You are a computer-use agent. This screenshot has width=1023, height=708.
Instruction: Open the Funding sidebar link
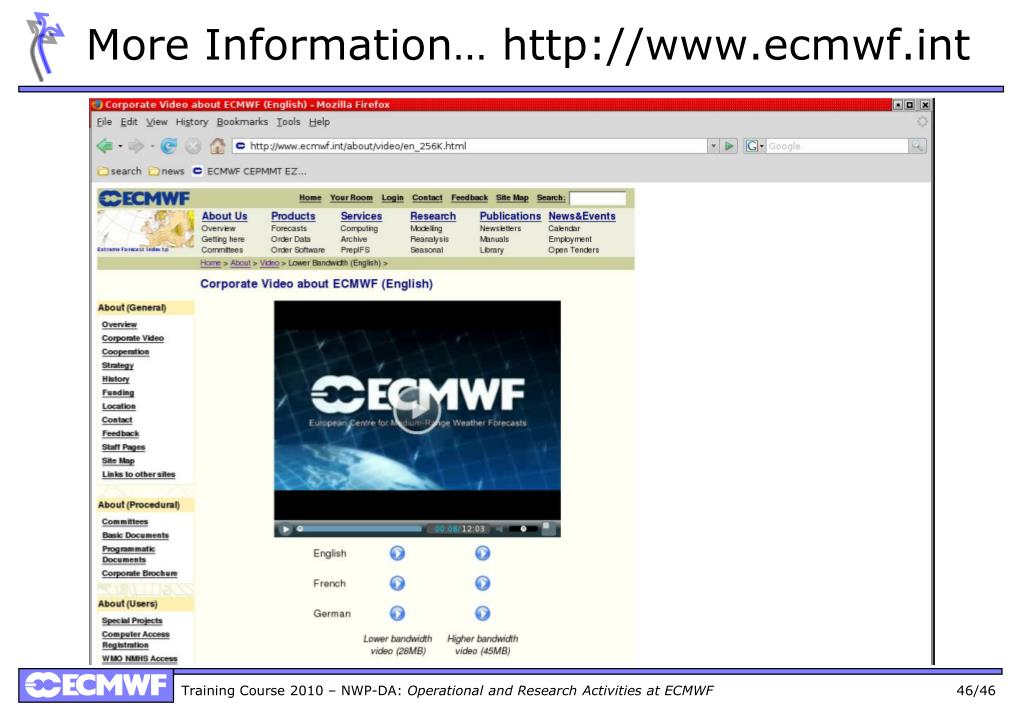tap(118, 393)
